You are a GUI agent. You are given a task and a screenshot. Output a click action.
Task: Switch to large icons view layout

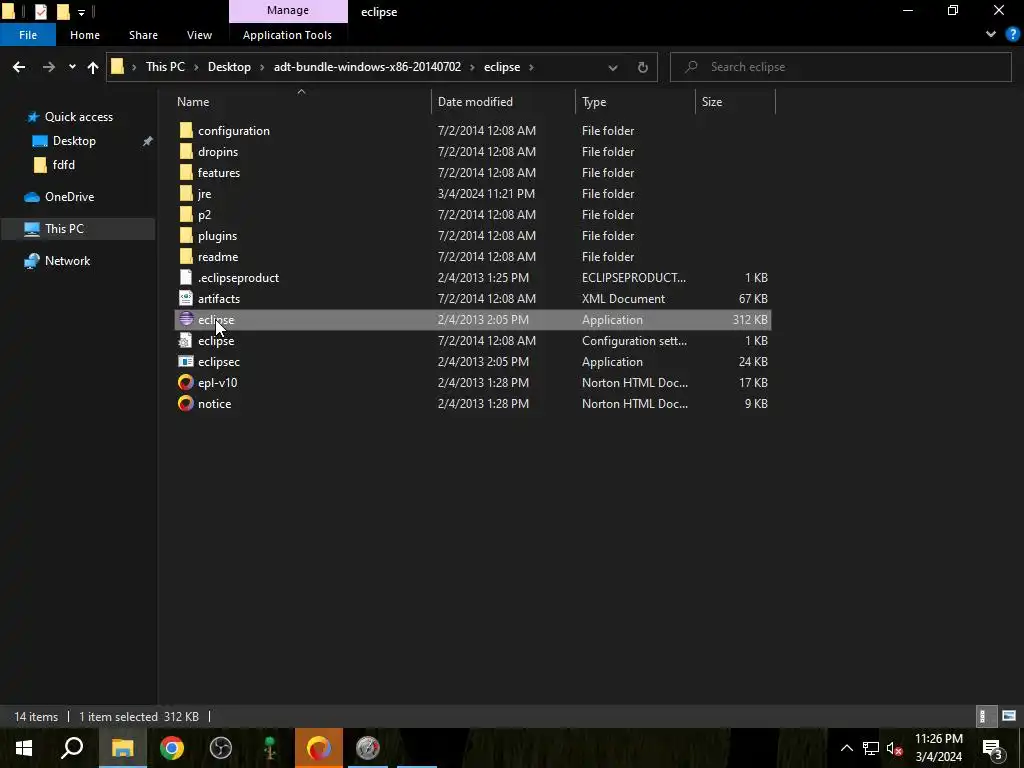pos(1008,716)
